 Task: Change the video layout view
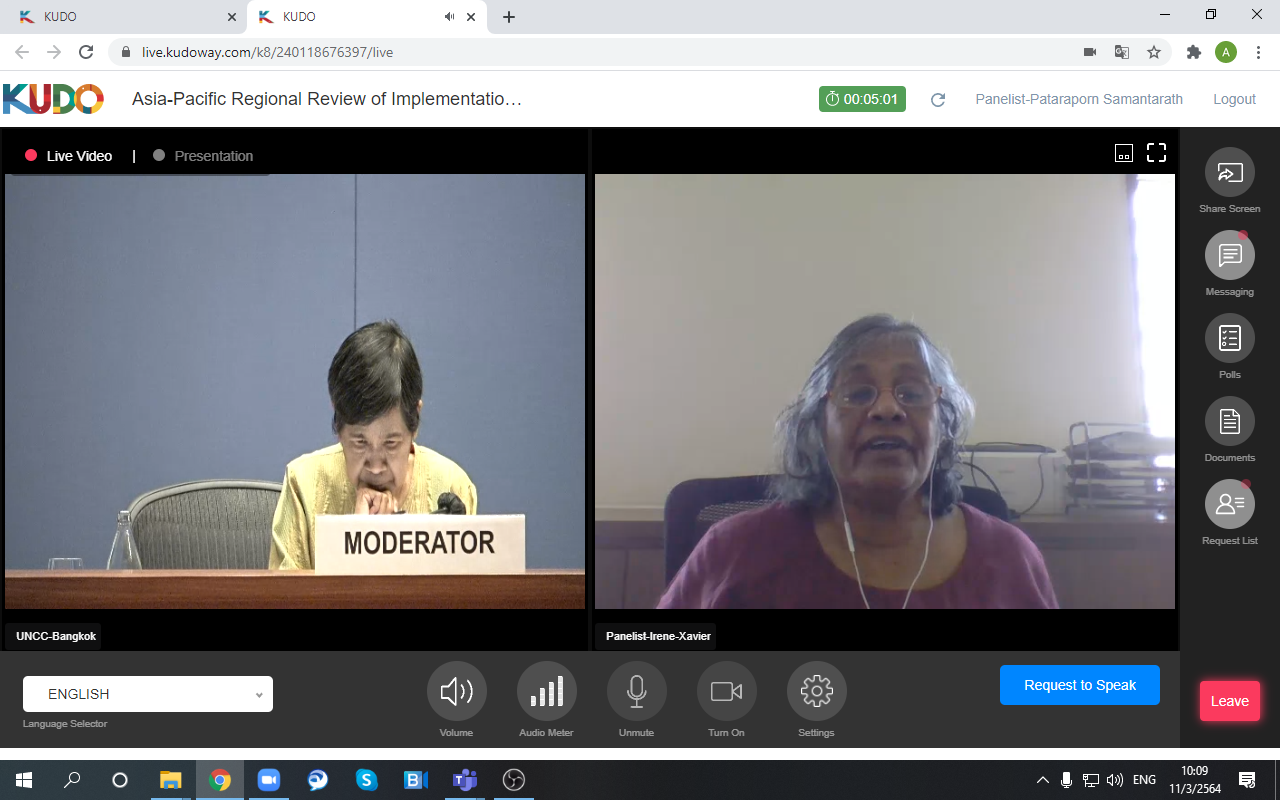coord(1124,153)
